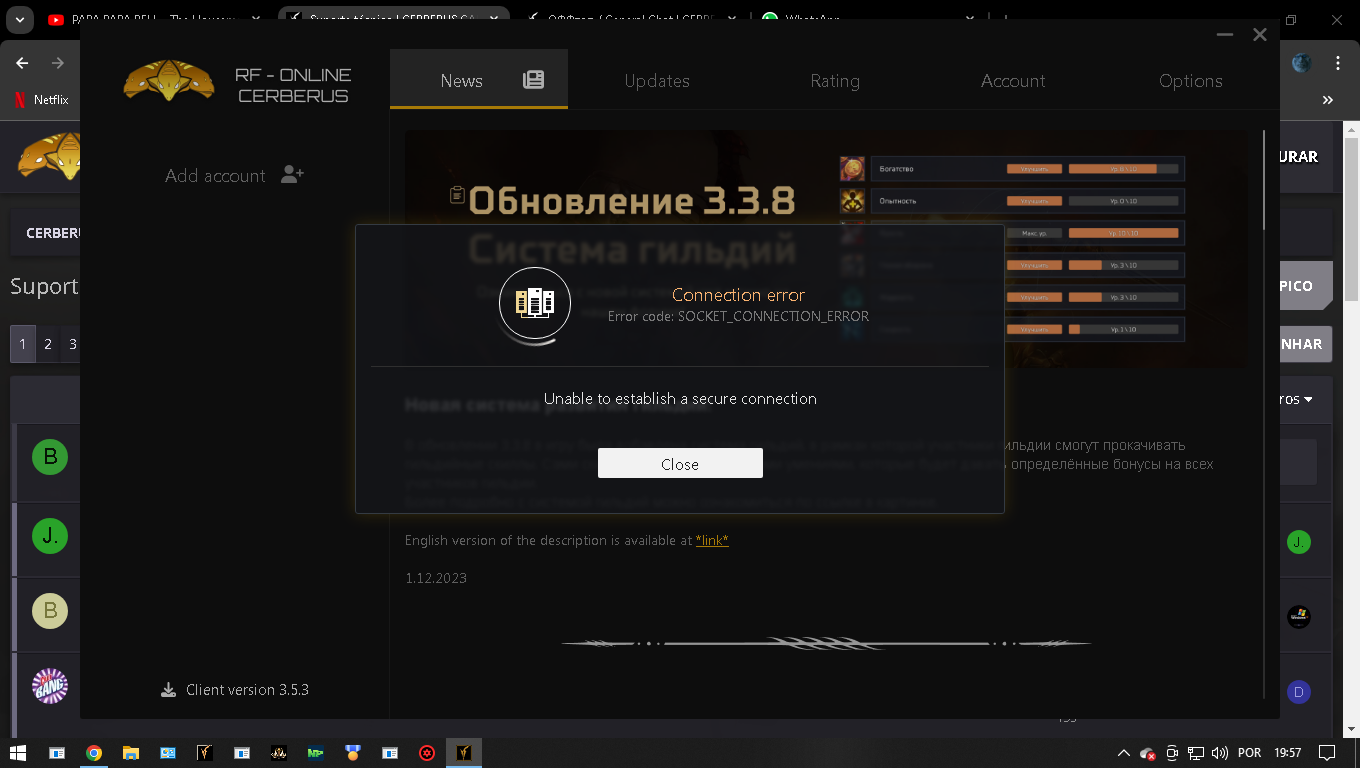Image resolution: width=1360 pixels, height=768 pixels.
Task: Select forum page 1
Action: click(23, 344)
